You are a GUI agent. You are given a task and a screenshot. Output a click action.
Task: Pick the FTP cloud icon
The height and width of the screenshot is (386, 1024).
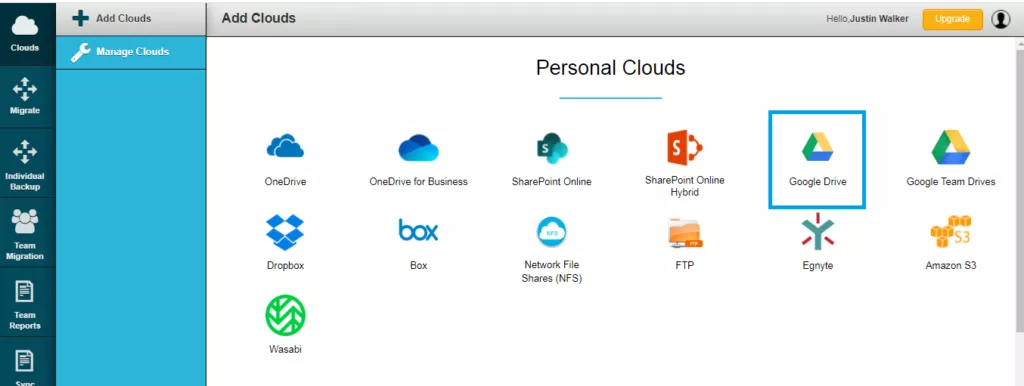pyautogui.click(x=684, y=234)
